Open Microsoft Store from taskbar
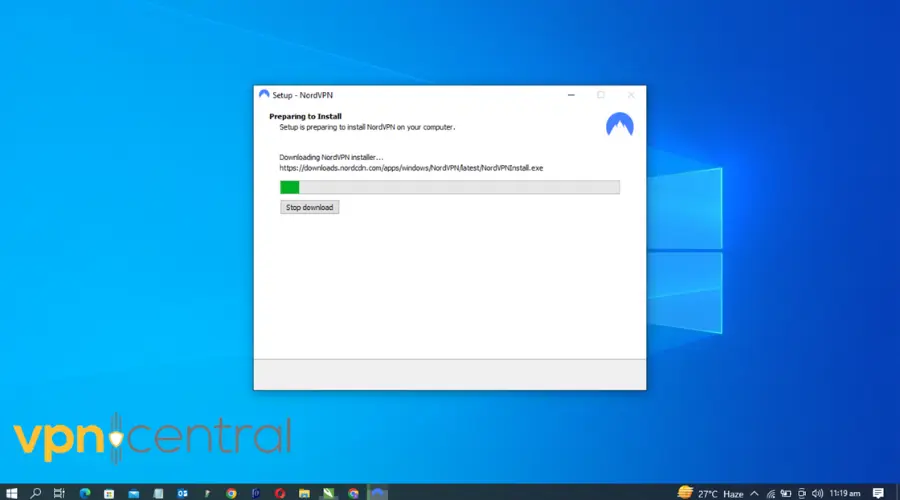900x500 pixels. click(109, 493)
